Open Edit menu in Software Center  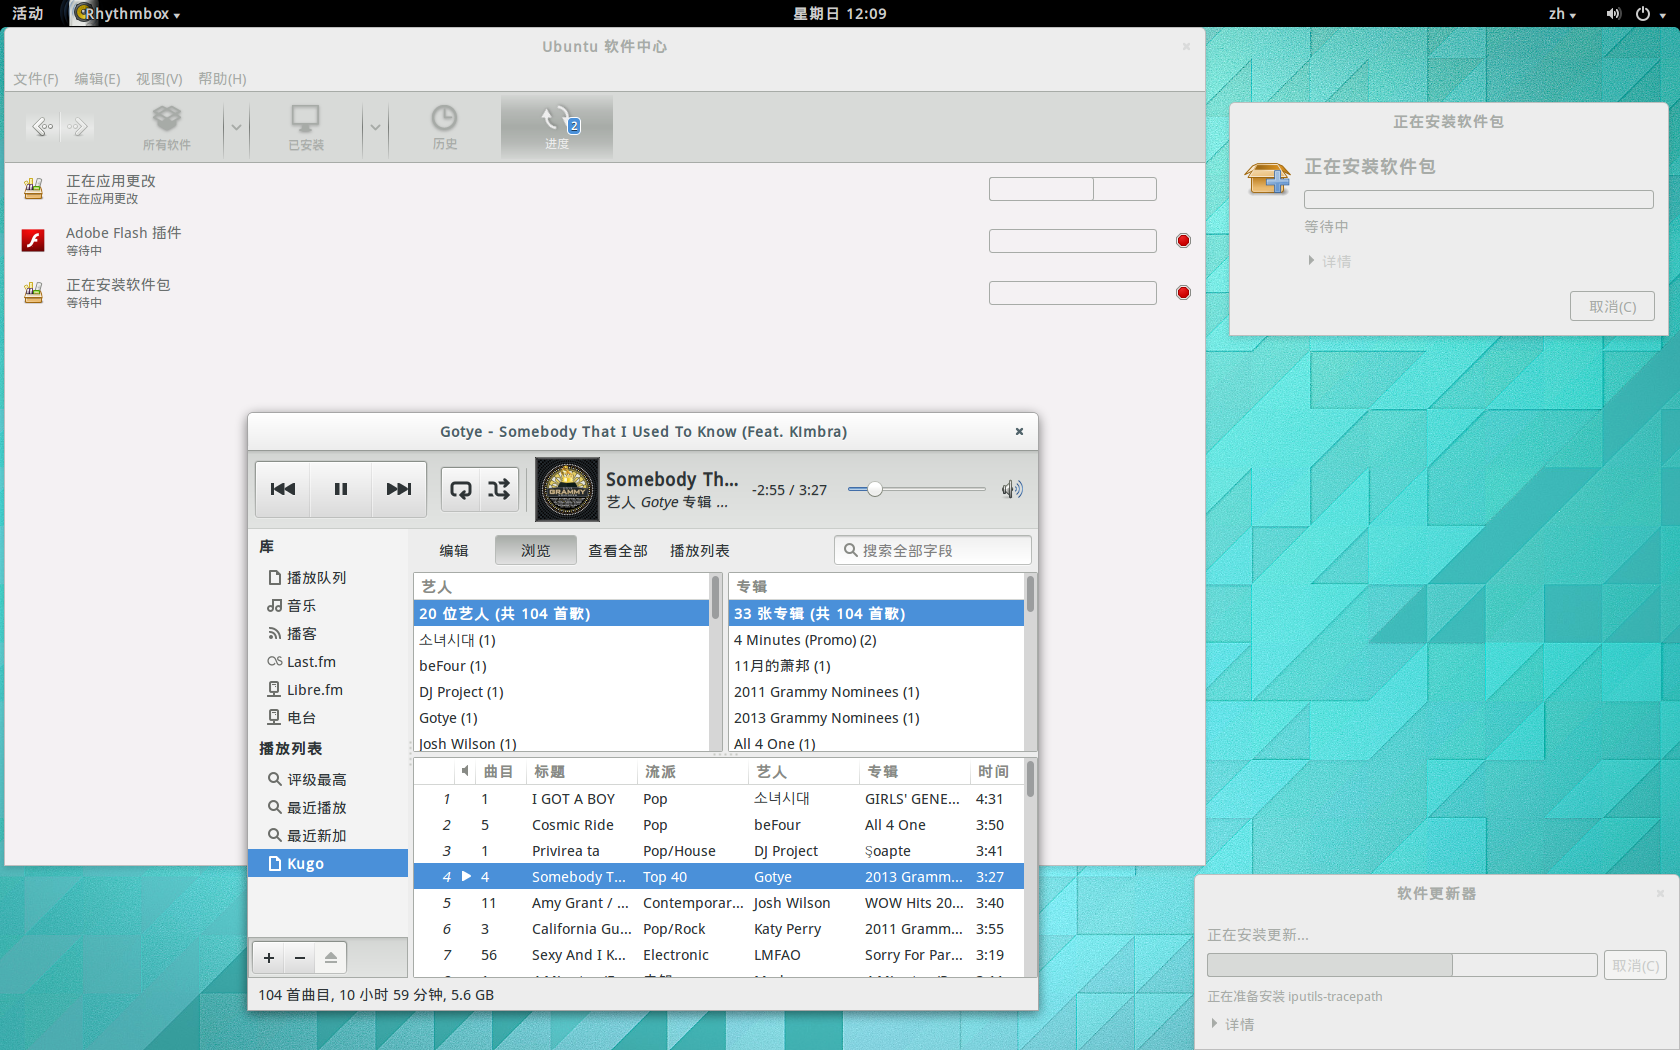[x=97, y=79]
